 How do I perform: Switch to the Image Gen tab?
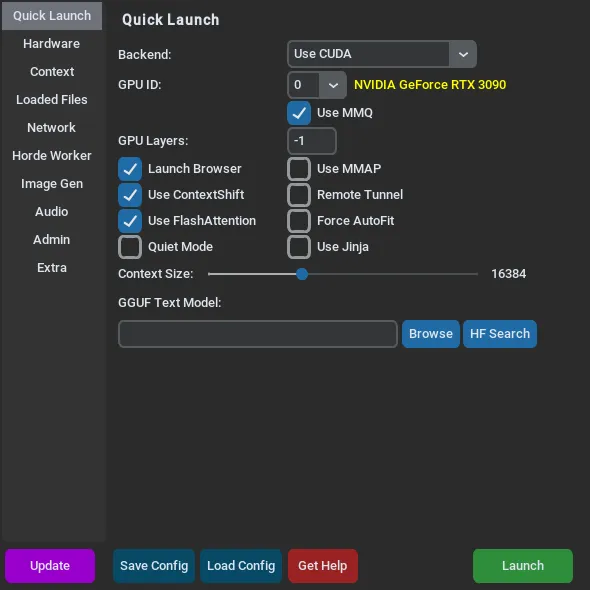pos(52,184)
